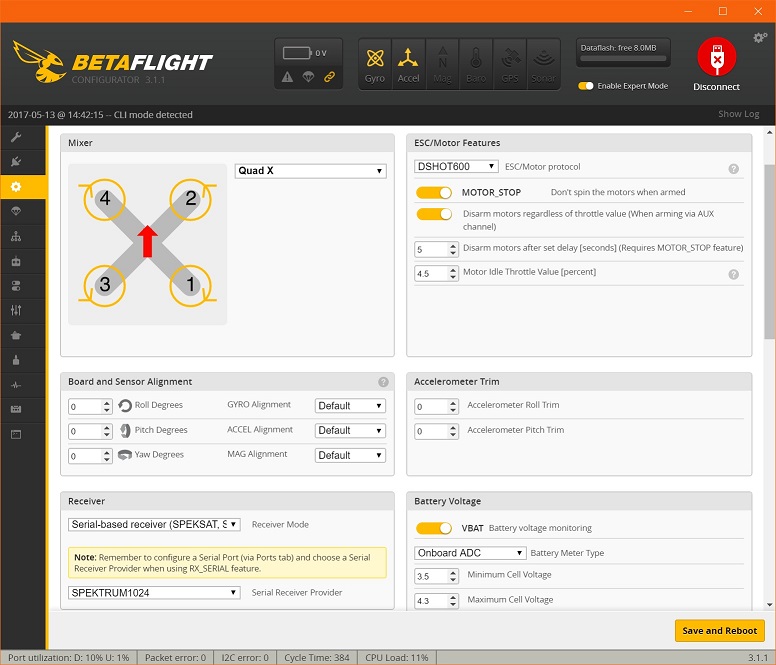Open the logging film-strip icon tab

(x=16, y=409)
